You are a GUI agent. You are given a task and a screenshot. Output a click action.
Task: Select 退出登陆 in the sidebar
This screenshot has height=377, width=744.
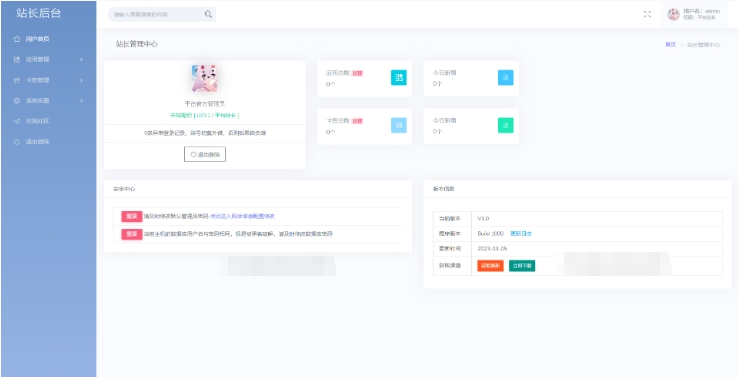[48, 141]
